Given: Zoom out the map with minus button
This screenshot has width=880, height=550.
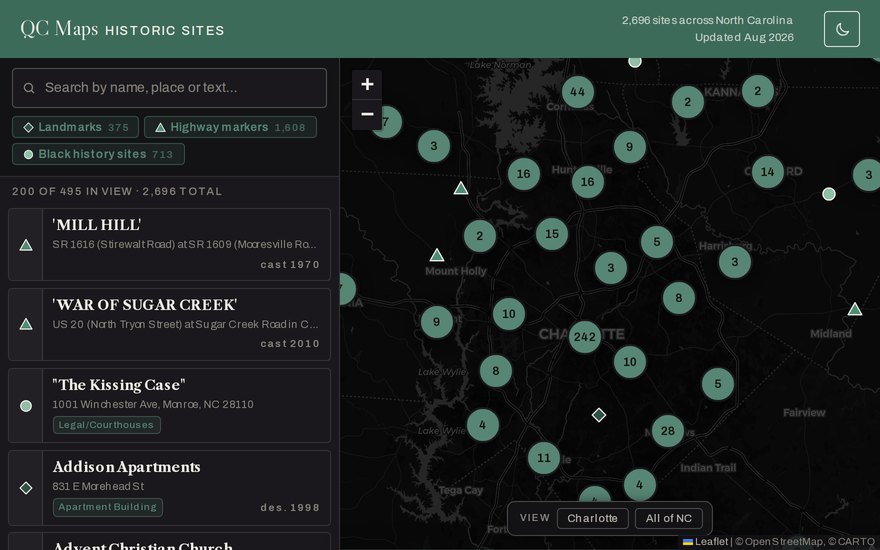Looking at the screenshot, I should (367, 114).
